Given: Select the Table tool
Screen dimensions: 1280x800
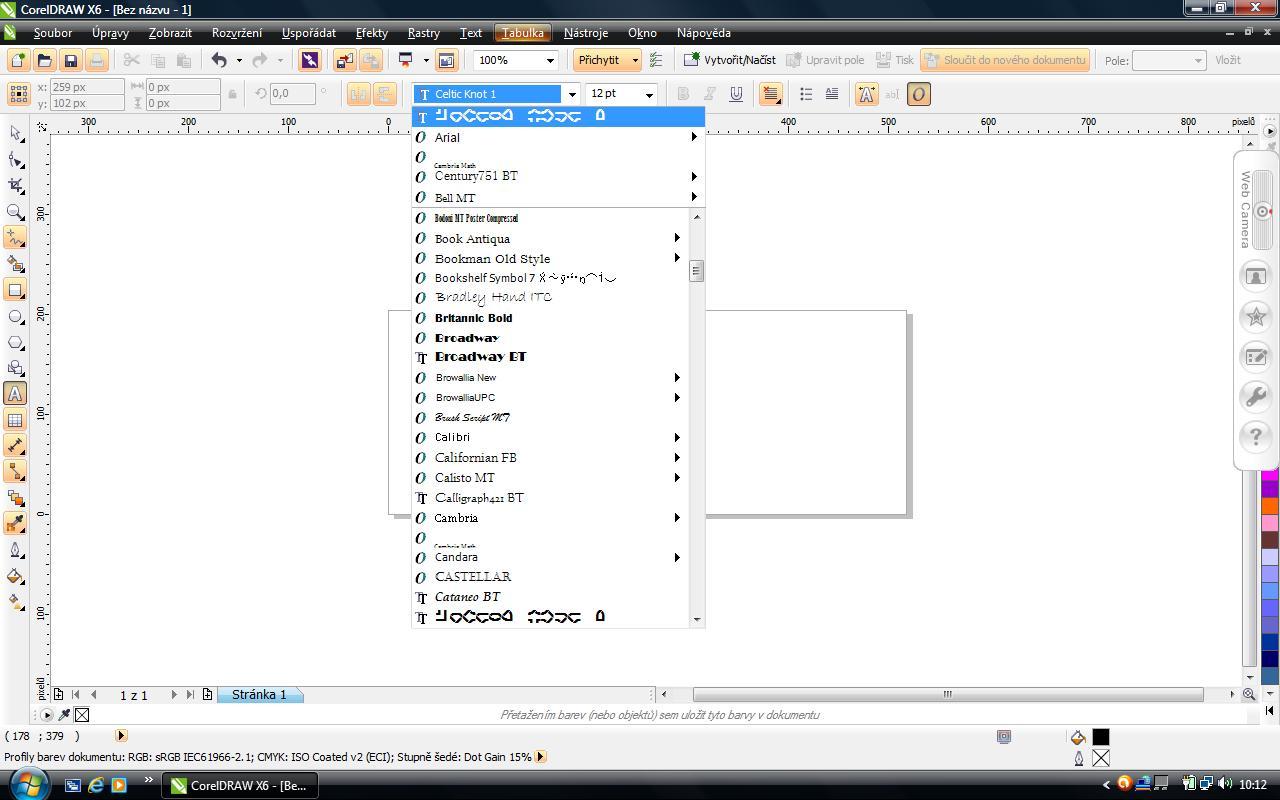Looking at the screenshot, I should coord(15,420).
